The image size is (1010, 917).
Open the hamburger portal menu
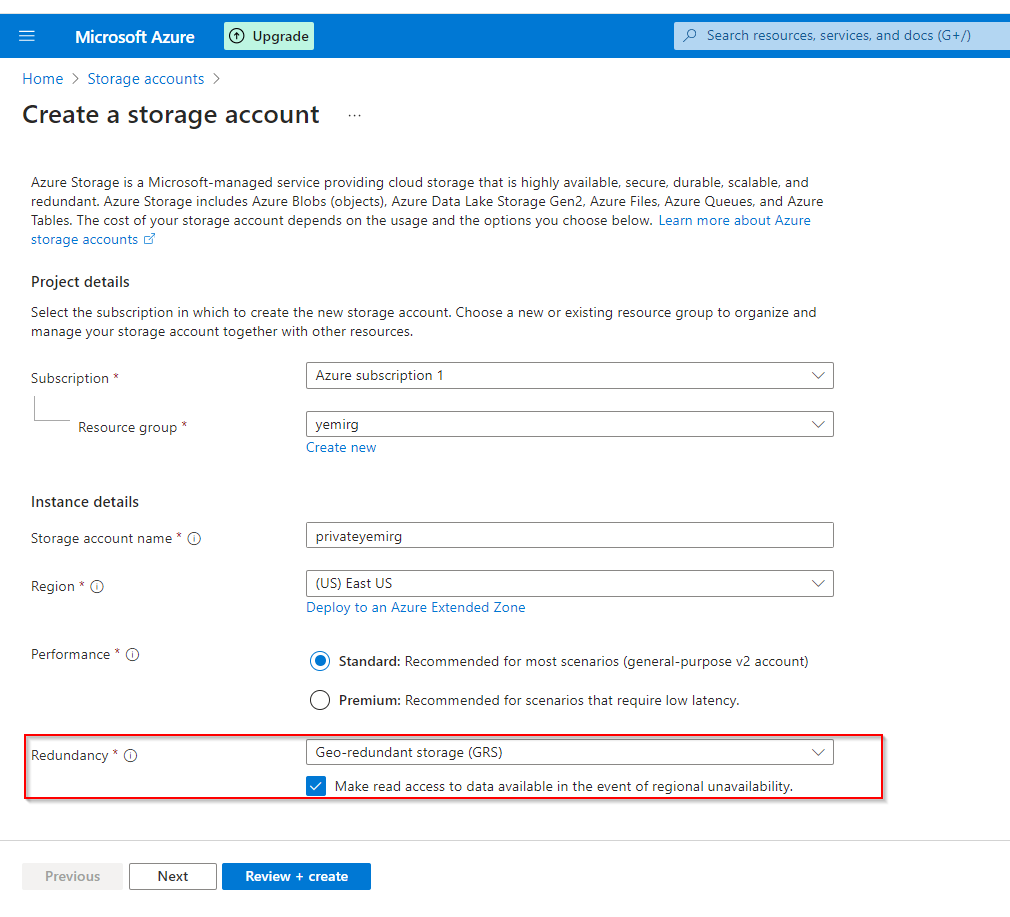(x=27, y=36)
